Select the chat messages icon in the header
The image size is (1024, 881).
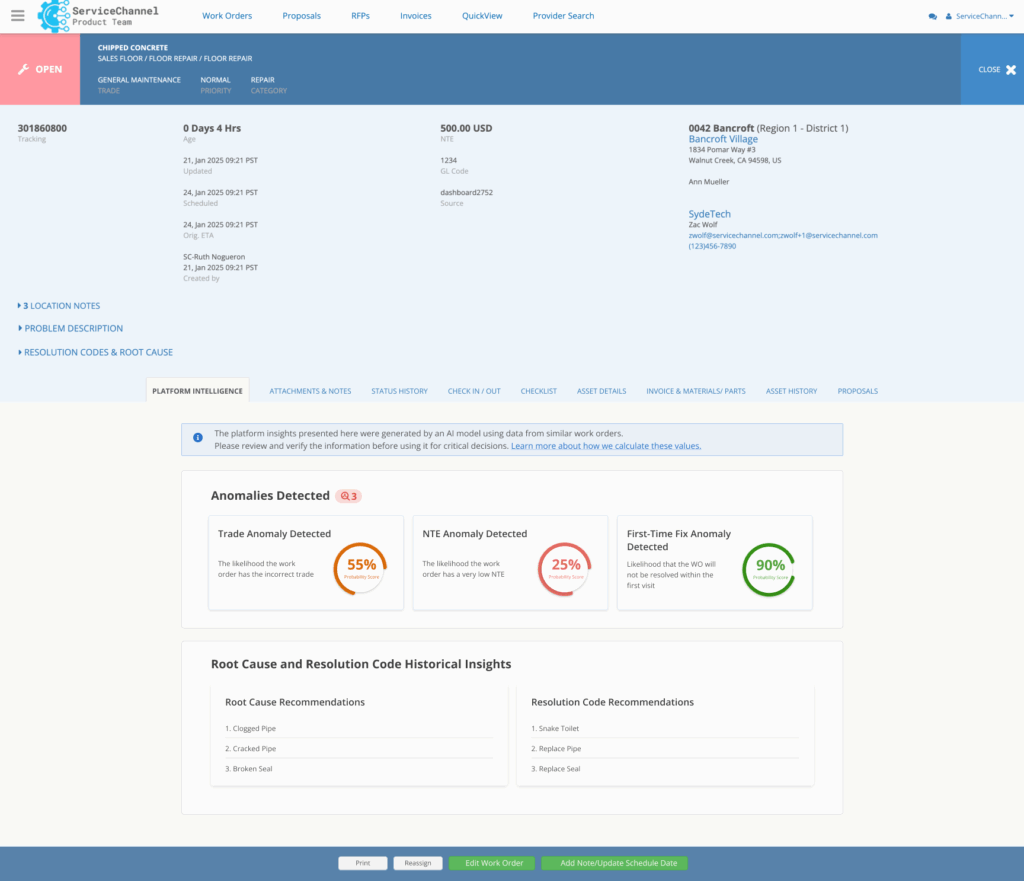(x=933, y=16)
